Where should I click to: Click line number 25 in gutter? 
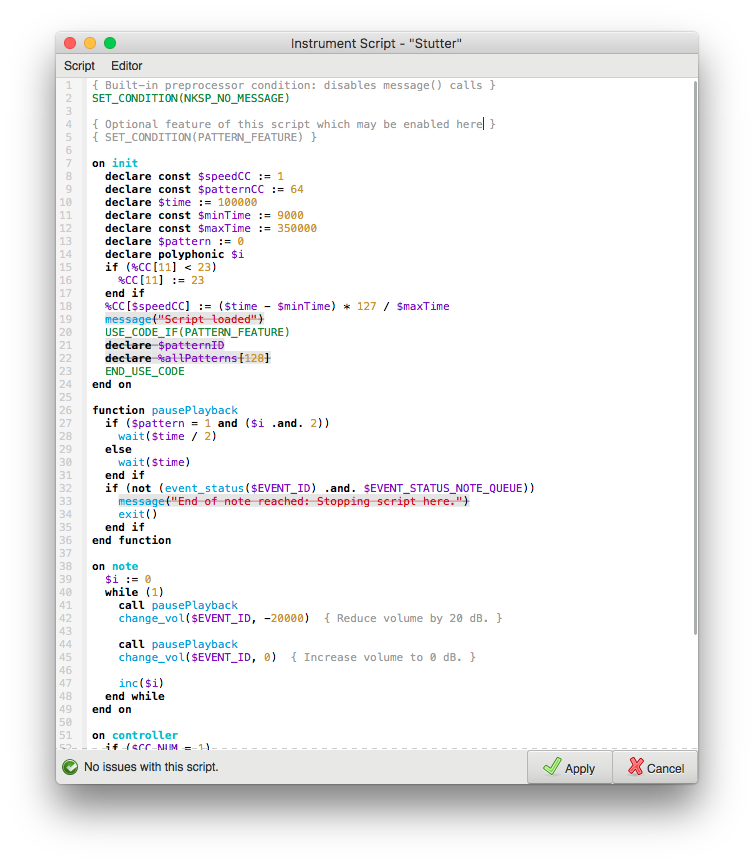[x=66, y=397]
